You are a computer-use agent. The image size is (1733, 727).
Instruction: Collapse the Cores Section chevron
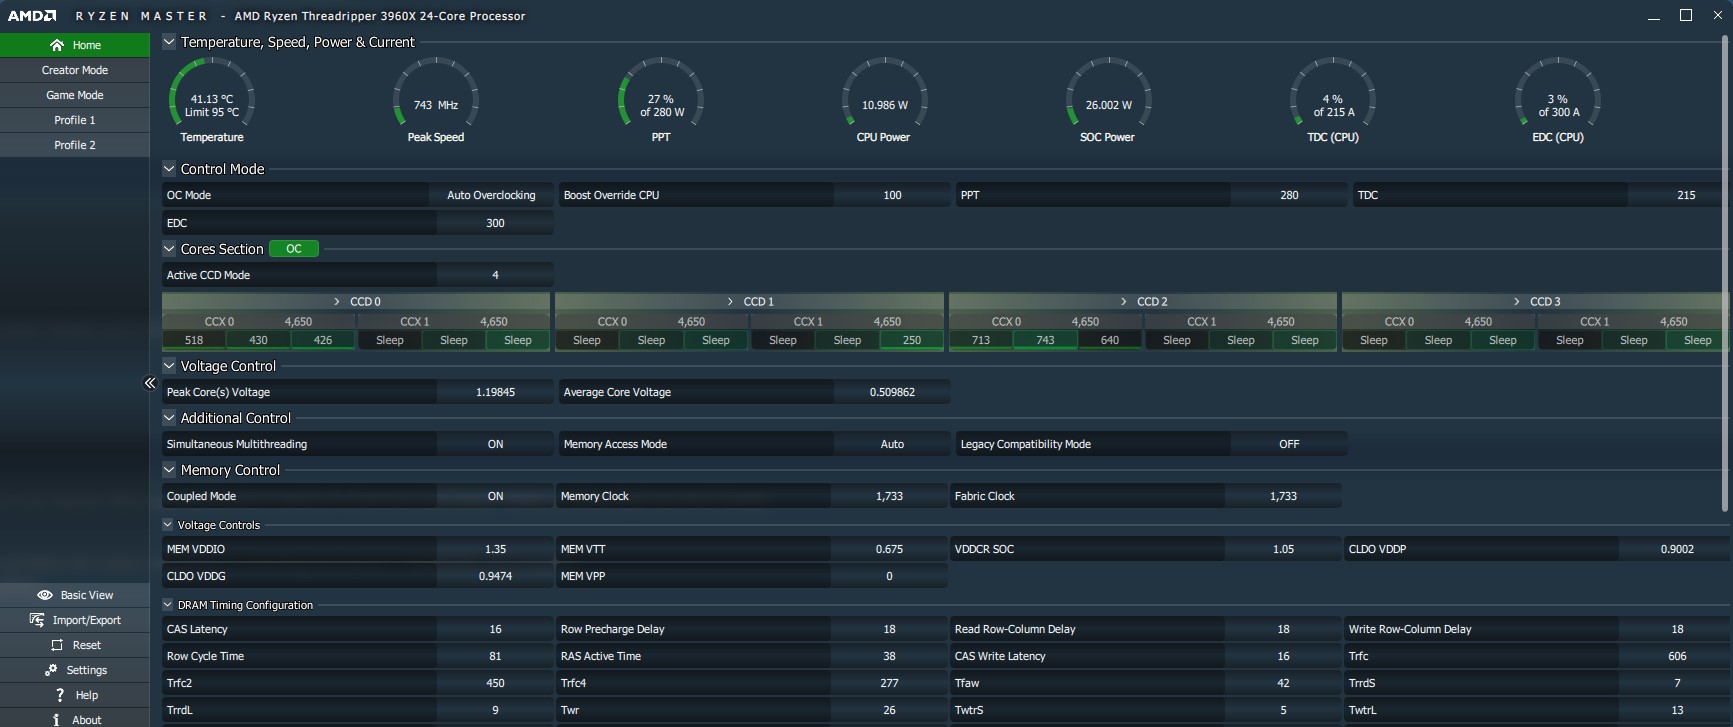click(169, 249)
